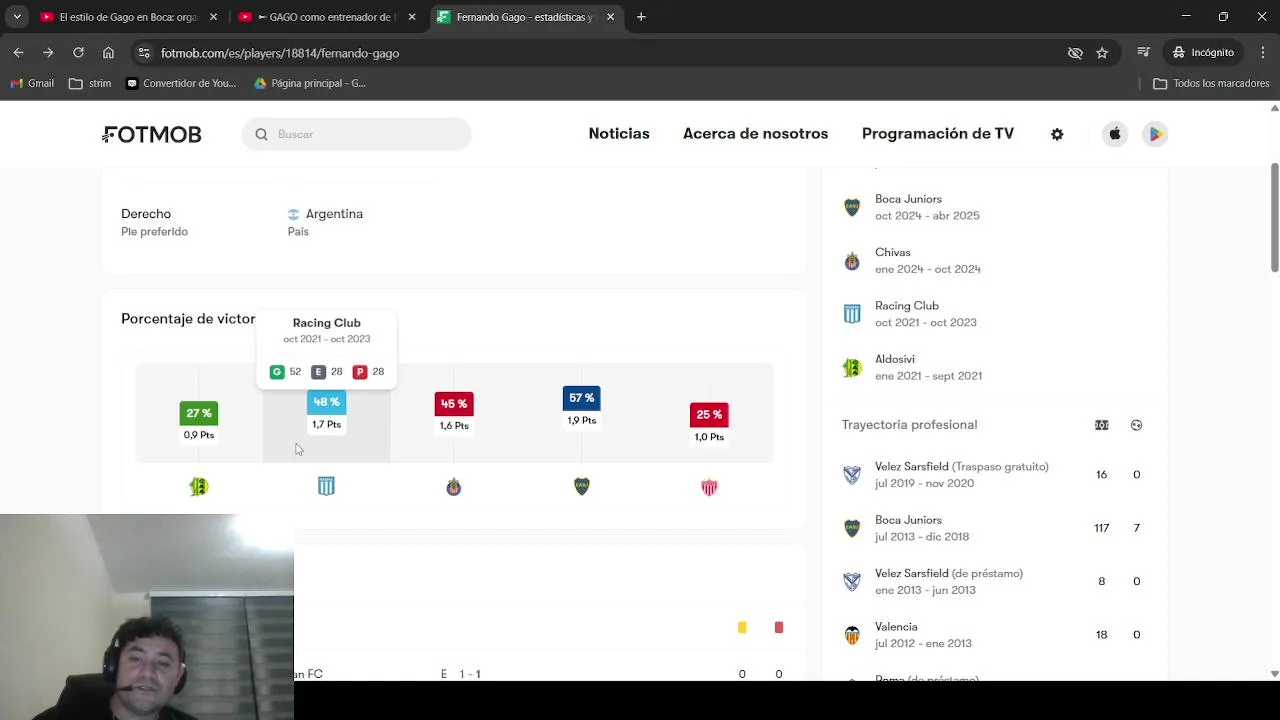Image resolution: width=1280 pixels, height=720 pixels.
Task: Click the Racing Club crest below the chart
Action: (x=326, y=487)
